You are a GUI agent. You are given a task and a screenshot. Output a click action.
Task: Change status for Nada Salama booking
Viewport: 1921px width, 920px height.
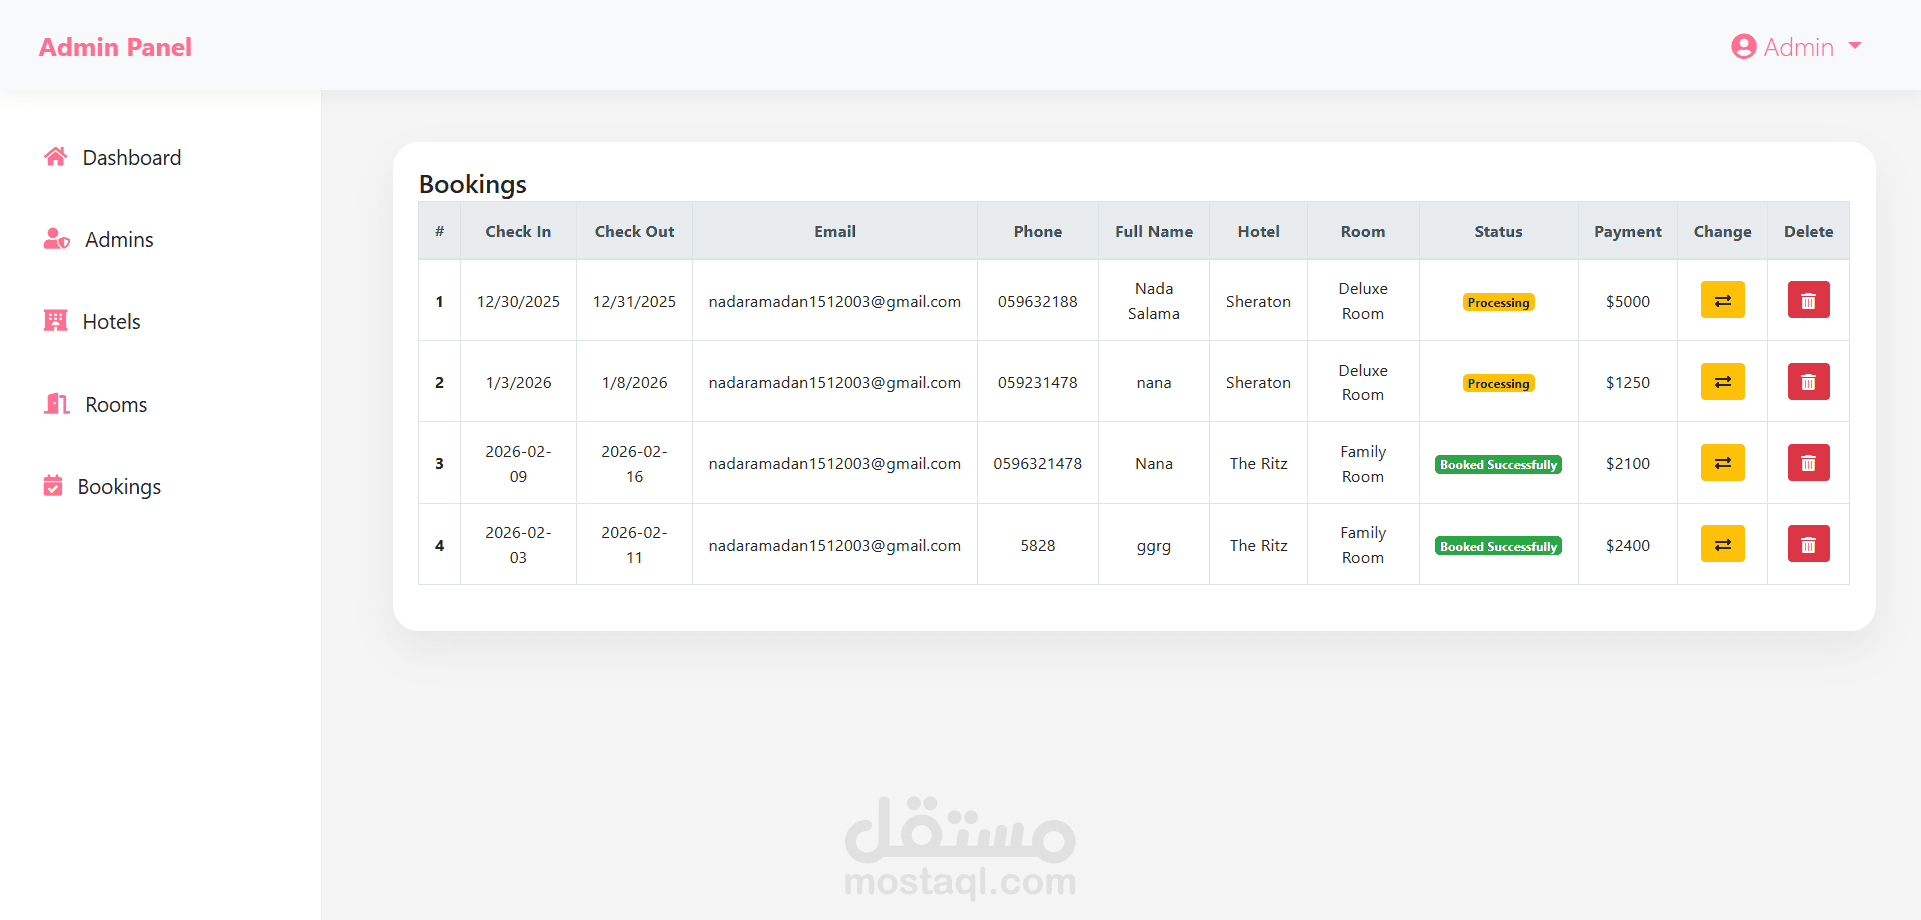pos(1722,300)
